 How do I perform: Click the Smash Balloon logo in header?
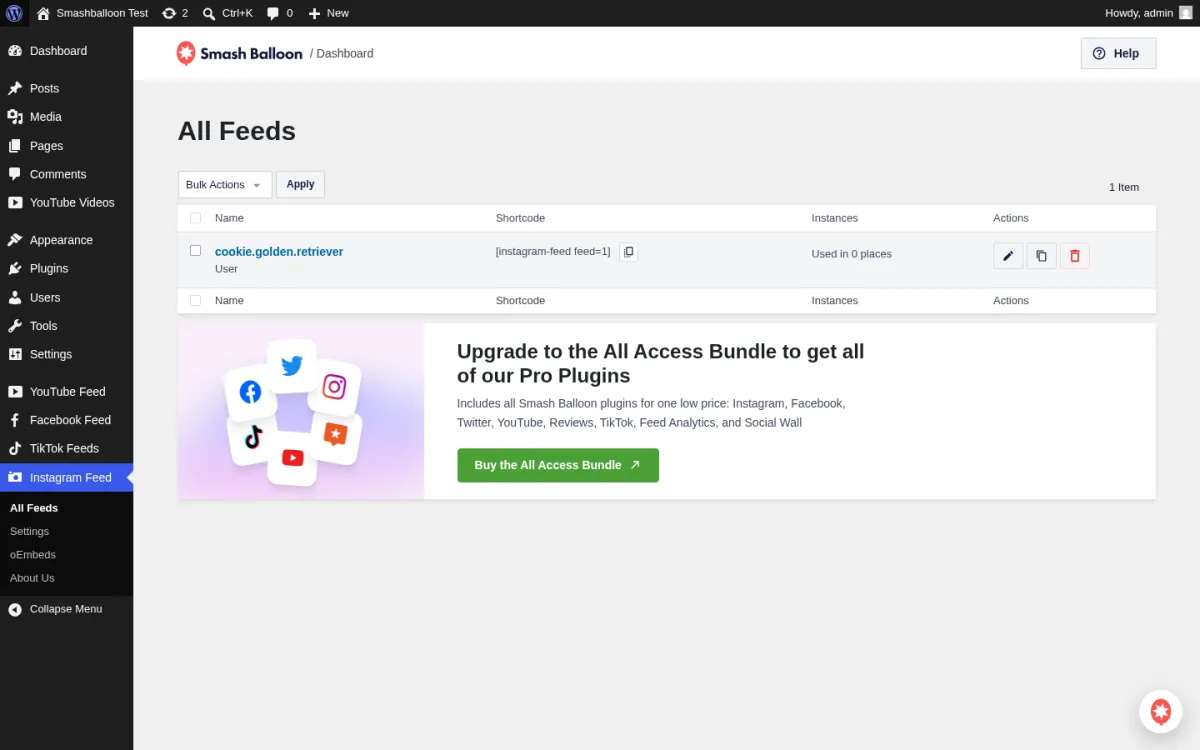[239, 53]
